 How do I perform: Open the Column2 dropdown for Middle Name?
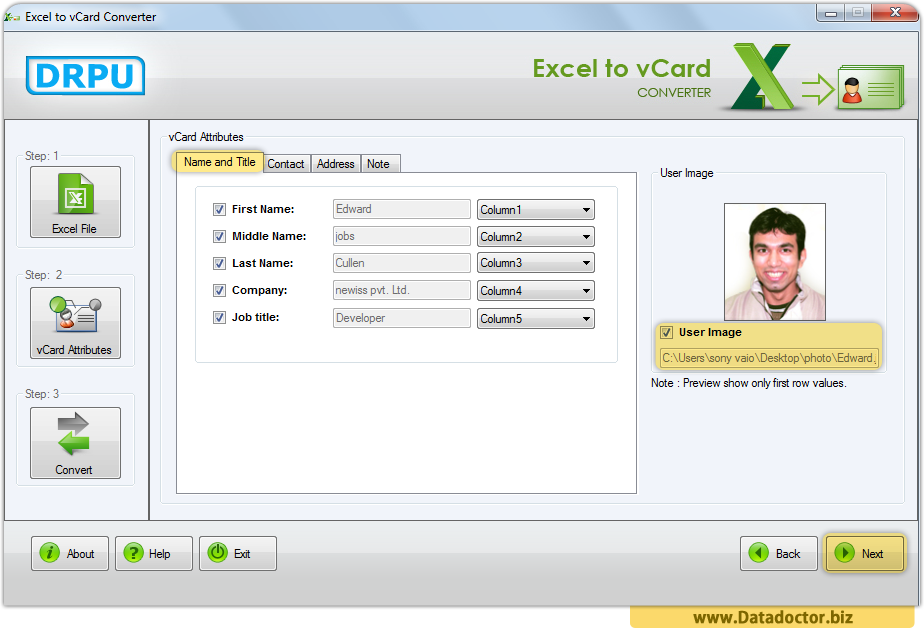pos(536,237)
